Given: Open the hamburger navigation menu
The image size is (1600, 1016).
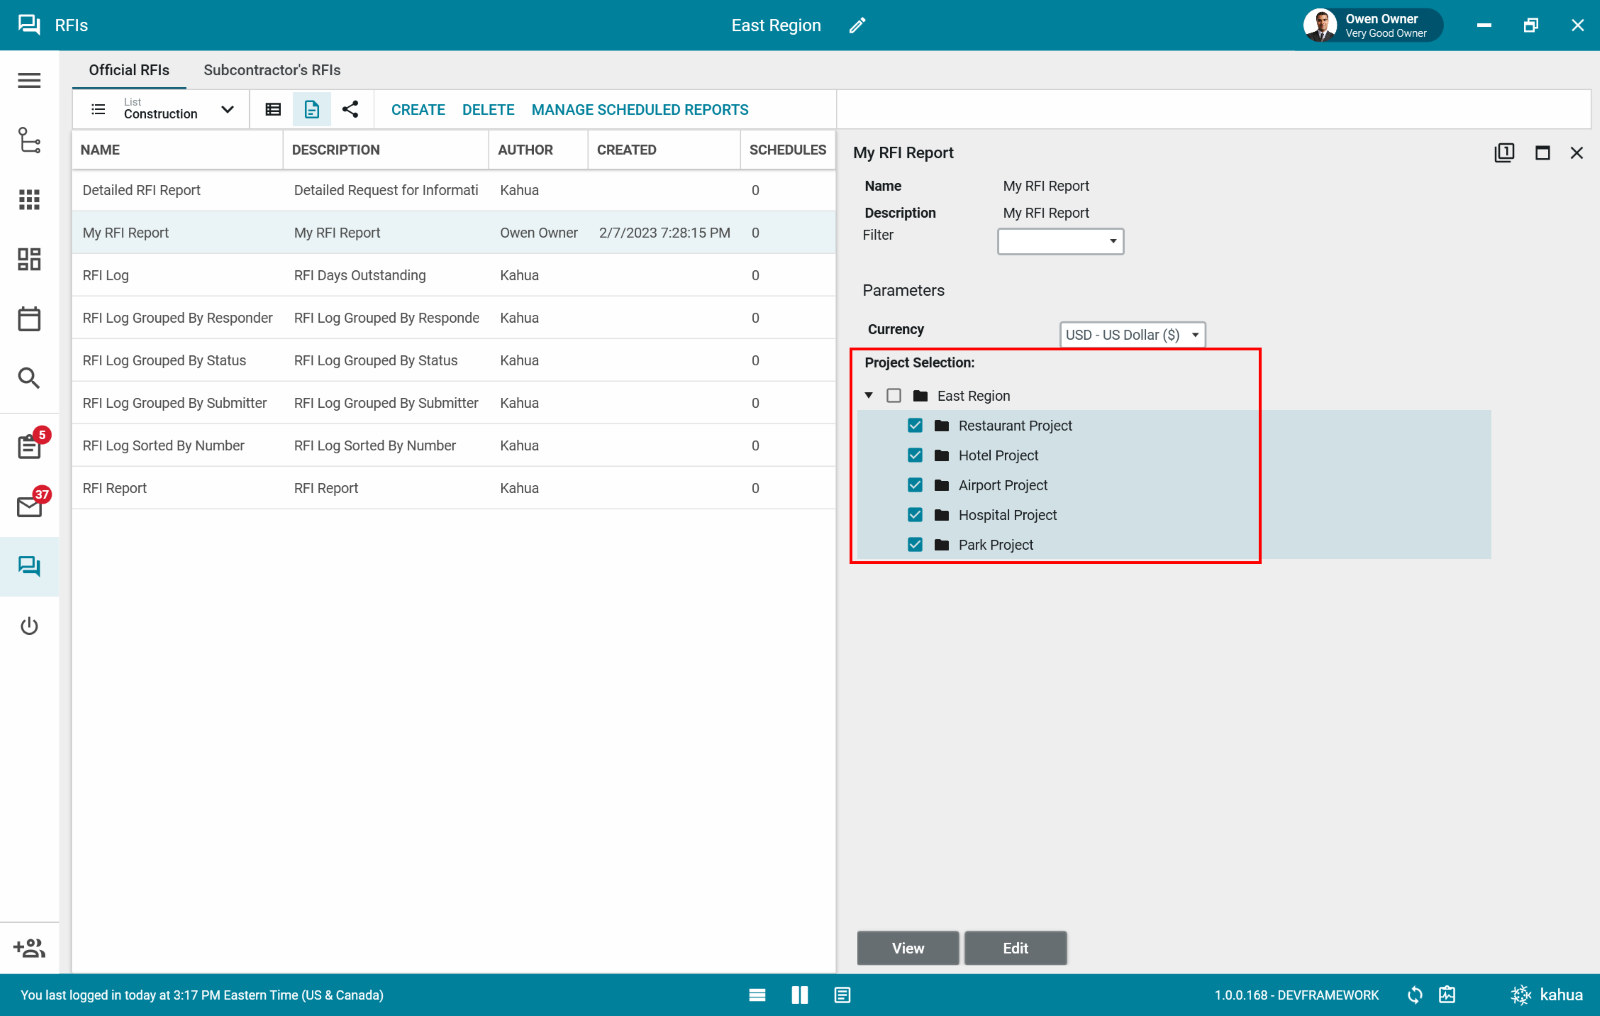Looking at the screenshot, I should tap(29, 81).
